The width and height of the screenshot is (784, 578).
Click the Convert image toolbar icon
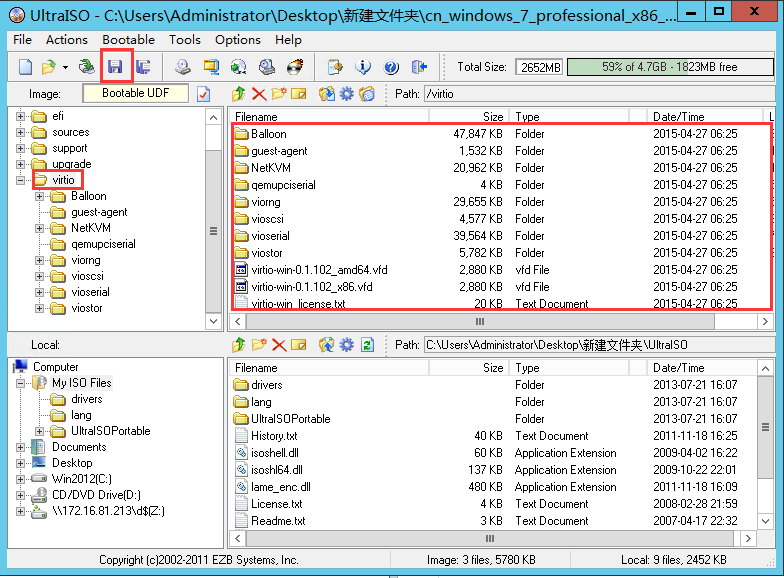(238, 66)
